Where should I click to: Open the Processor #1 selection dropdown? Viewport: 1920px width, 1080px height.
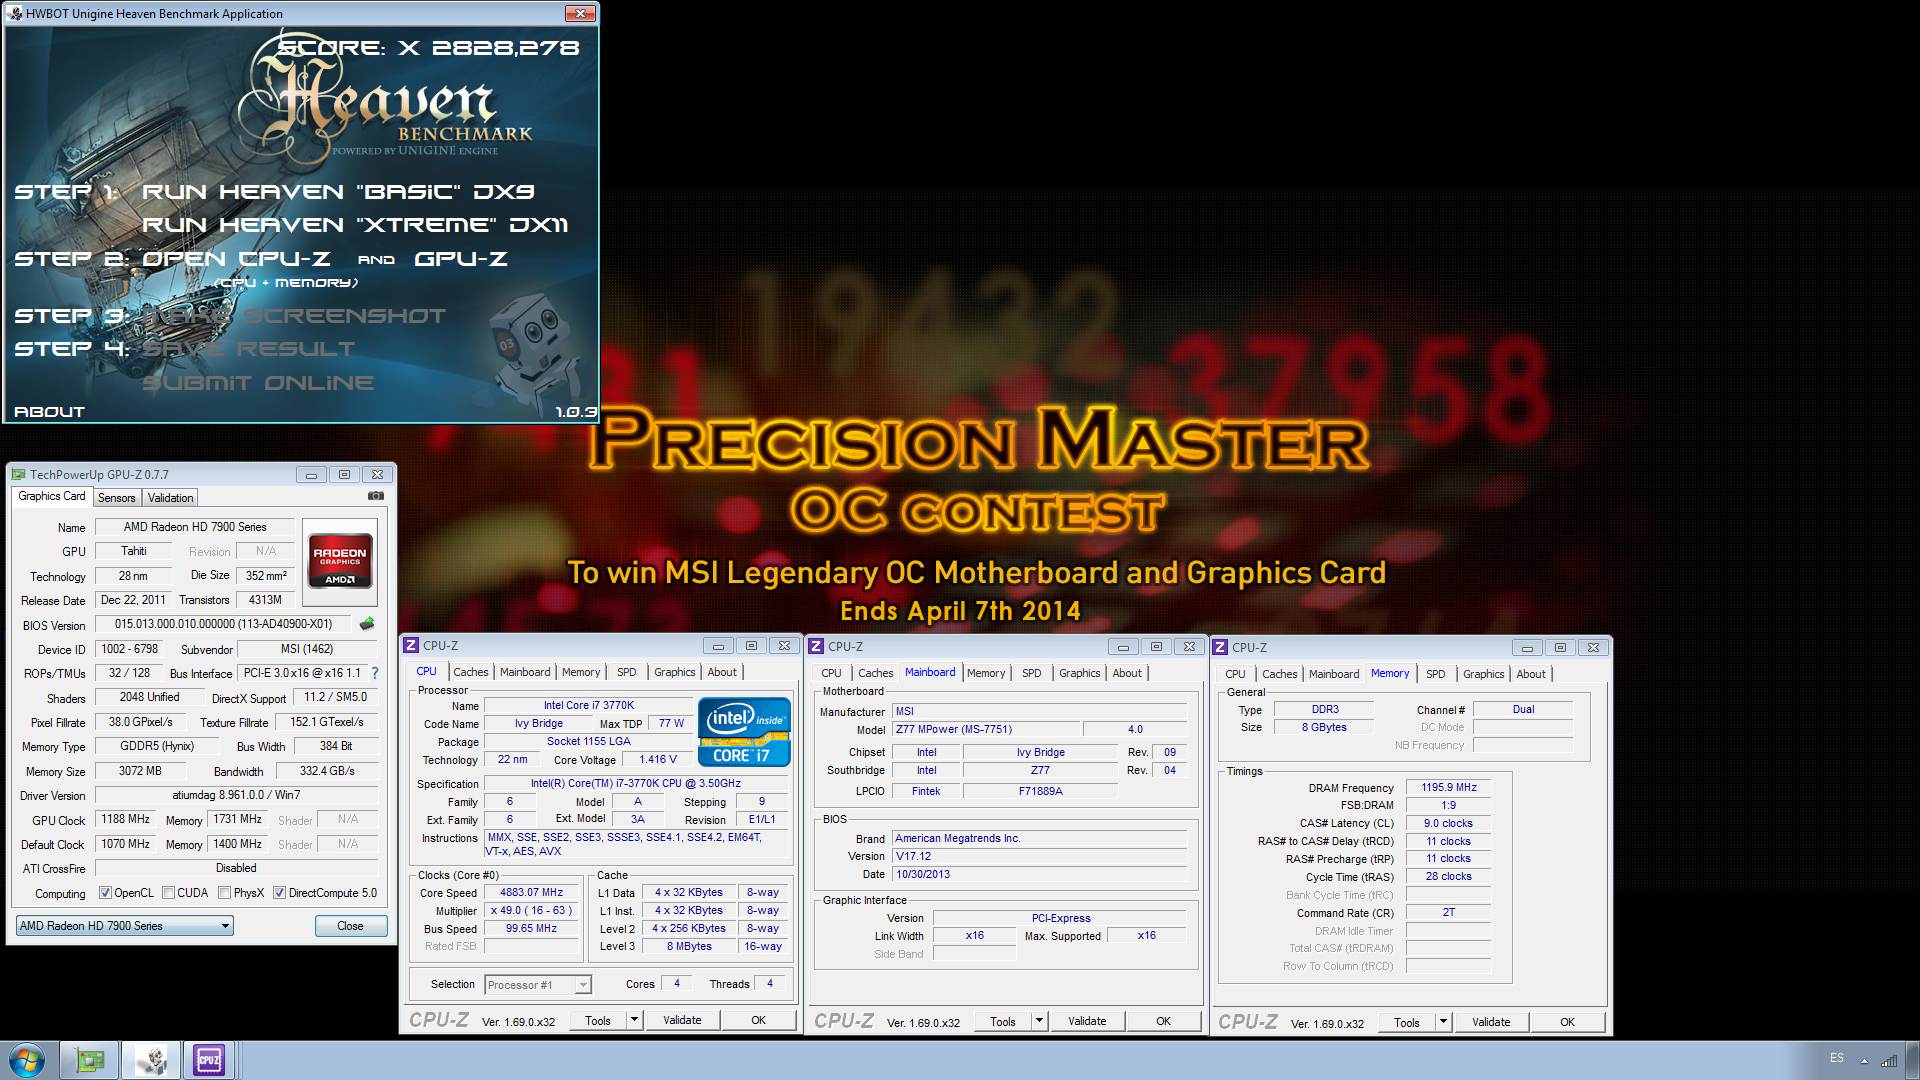point(538,985)
